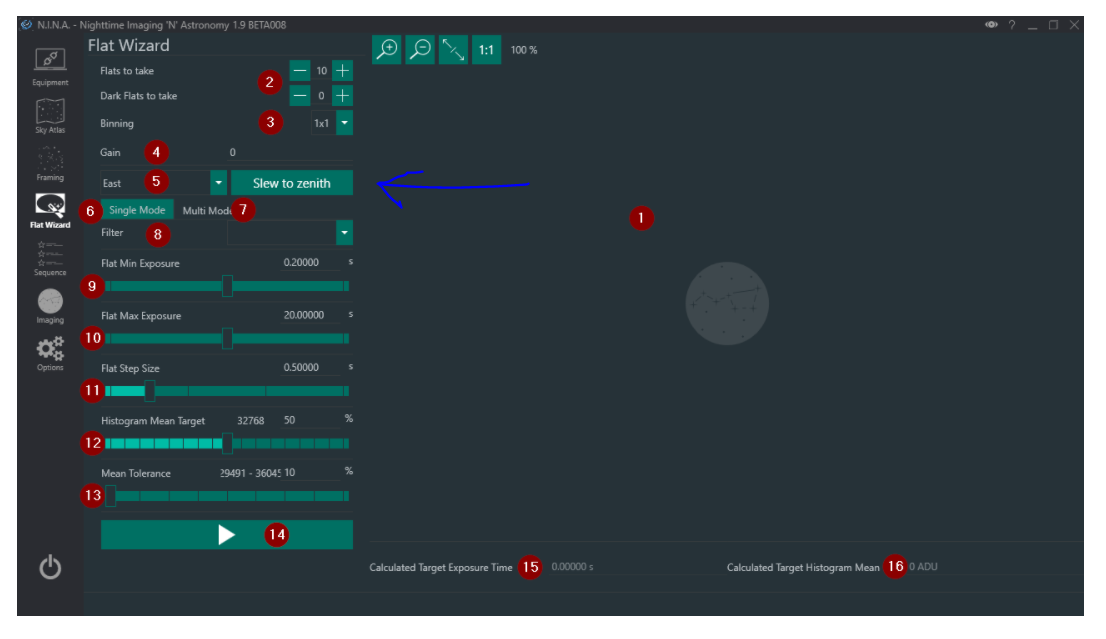
Task: Decrease Flats to take count
Action: point(300,71)
